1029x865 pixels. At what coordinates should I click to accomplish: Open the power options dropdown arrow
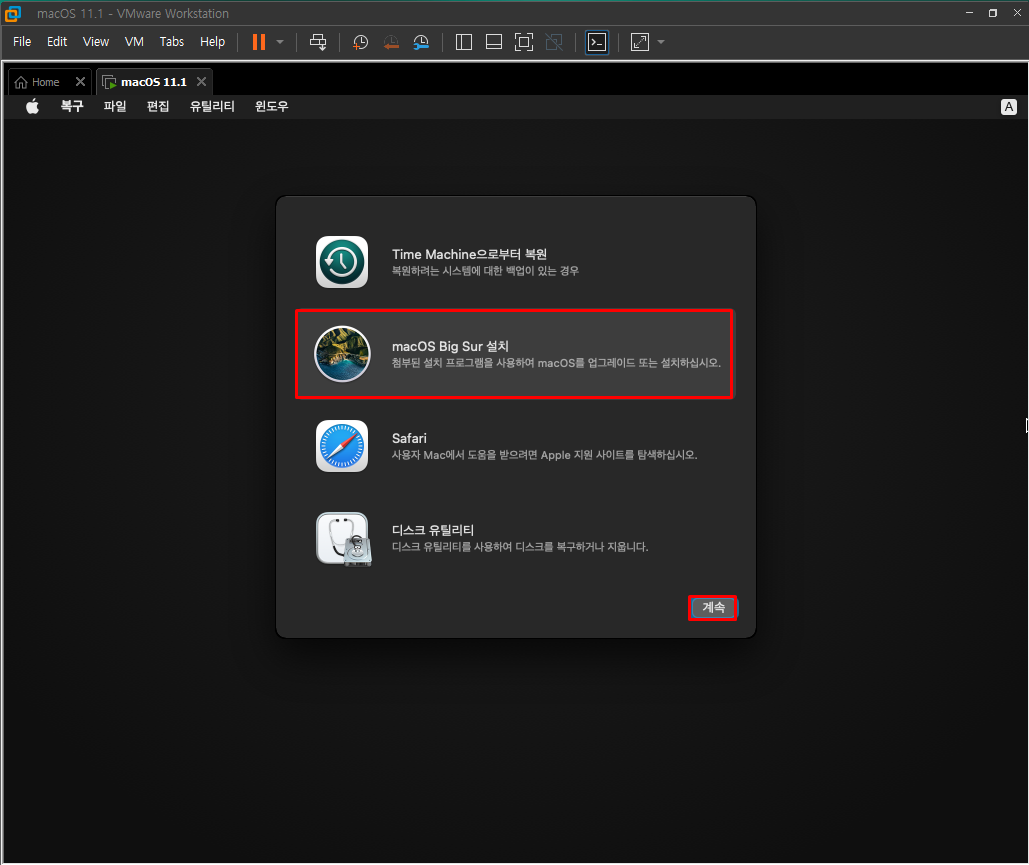click(x=280, y=42)
